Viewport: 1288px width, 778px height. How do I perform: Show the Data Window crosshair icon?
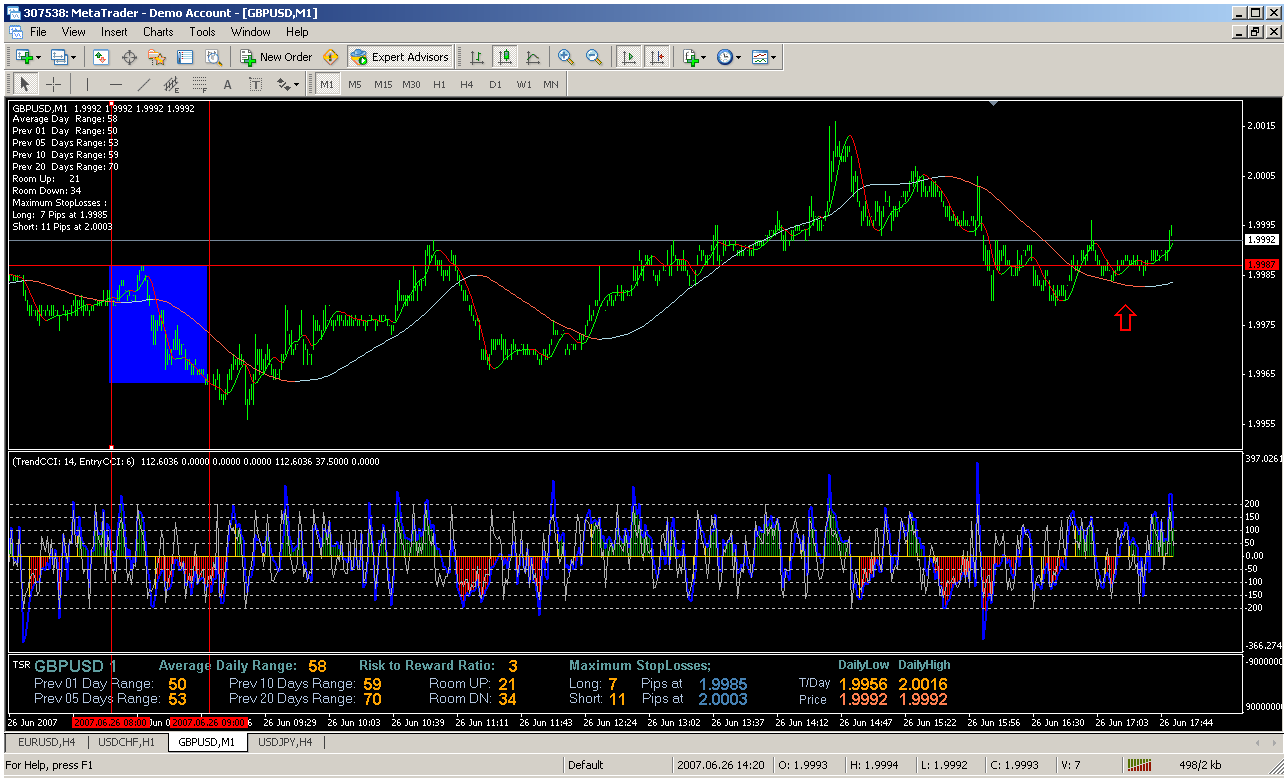[129, 57]
